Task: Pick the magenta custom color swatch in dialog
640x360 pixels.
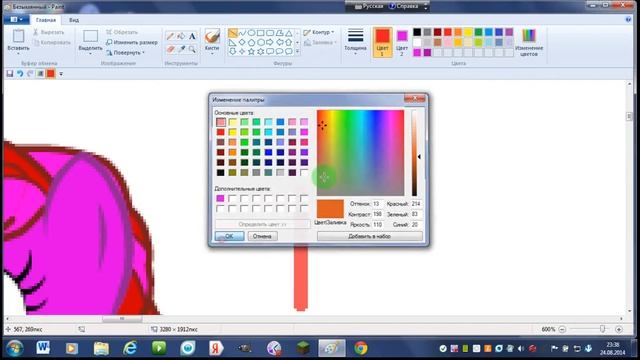Action: (x=220, y=198)
